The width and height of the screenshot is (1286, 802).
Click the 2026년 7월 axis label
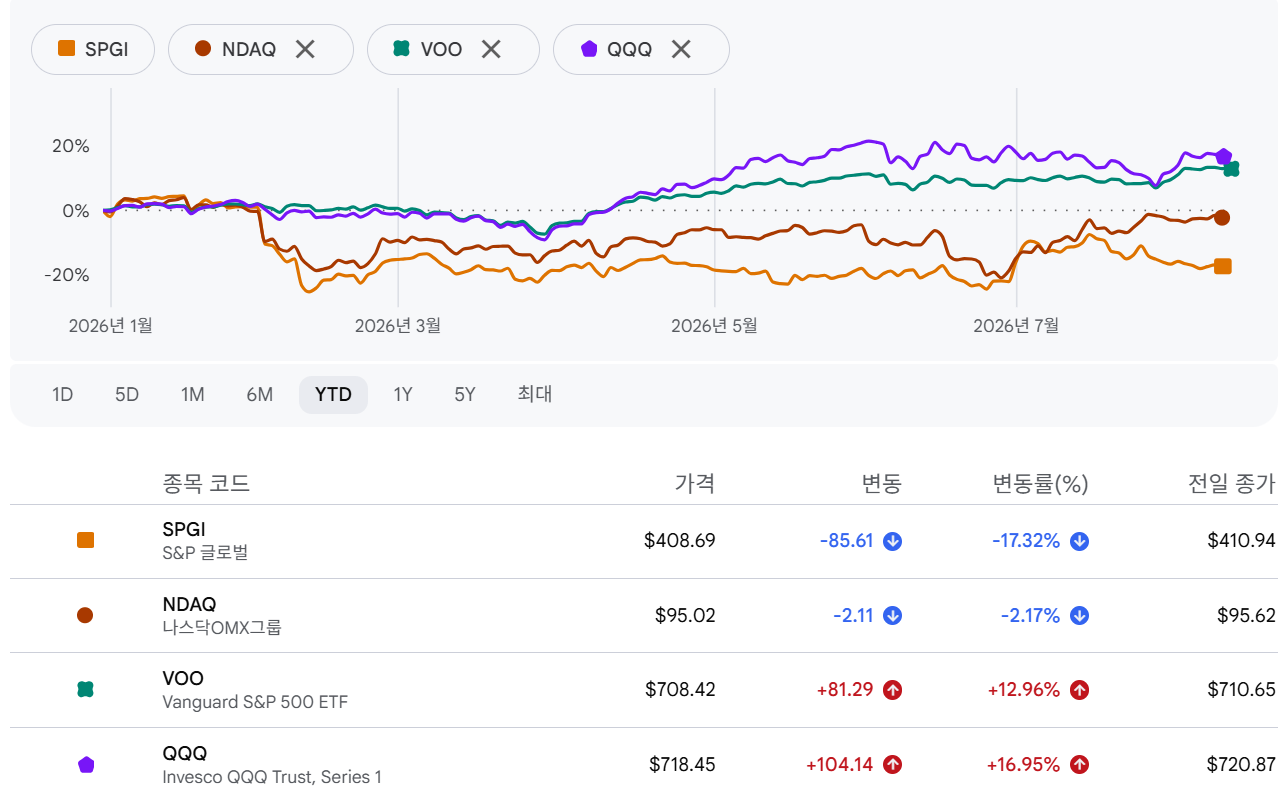point(1016,326)
